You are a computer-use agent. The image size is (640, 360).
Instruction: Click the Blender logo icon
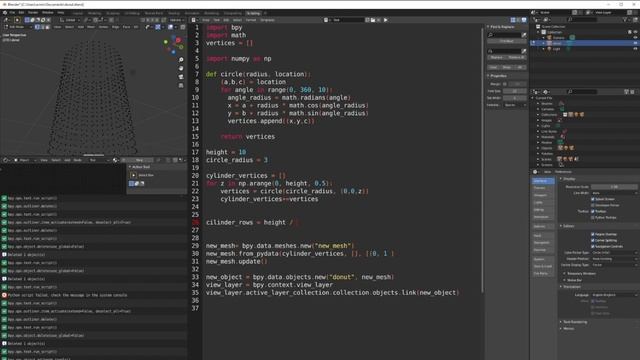click(4, 13)
